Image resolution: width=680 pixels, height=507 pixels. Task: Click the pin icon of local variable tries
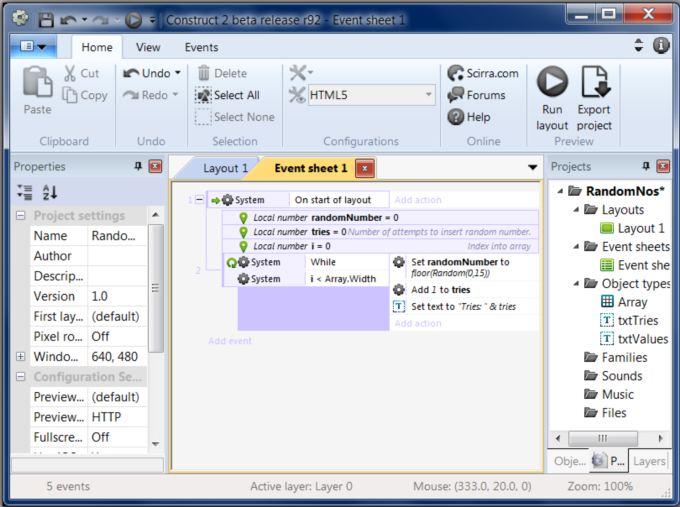[244, 232]
